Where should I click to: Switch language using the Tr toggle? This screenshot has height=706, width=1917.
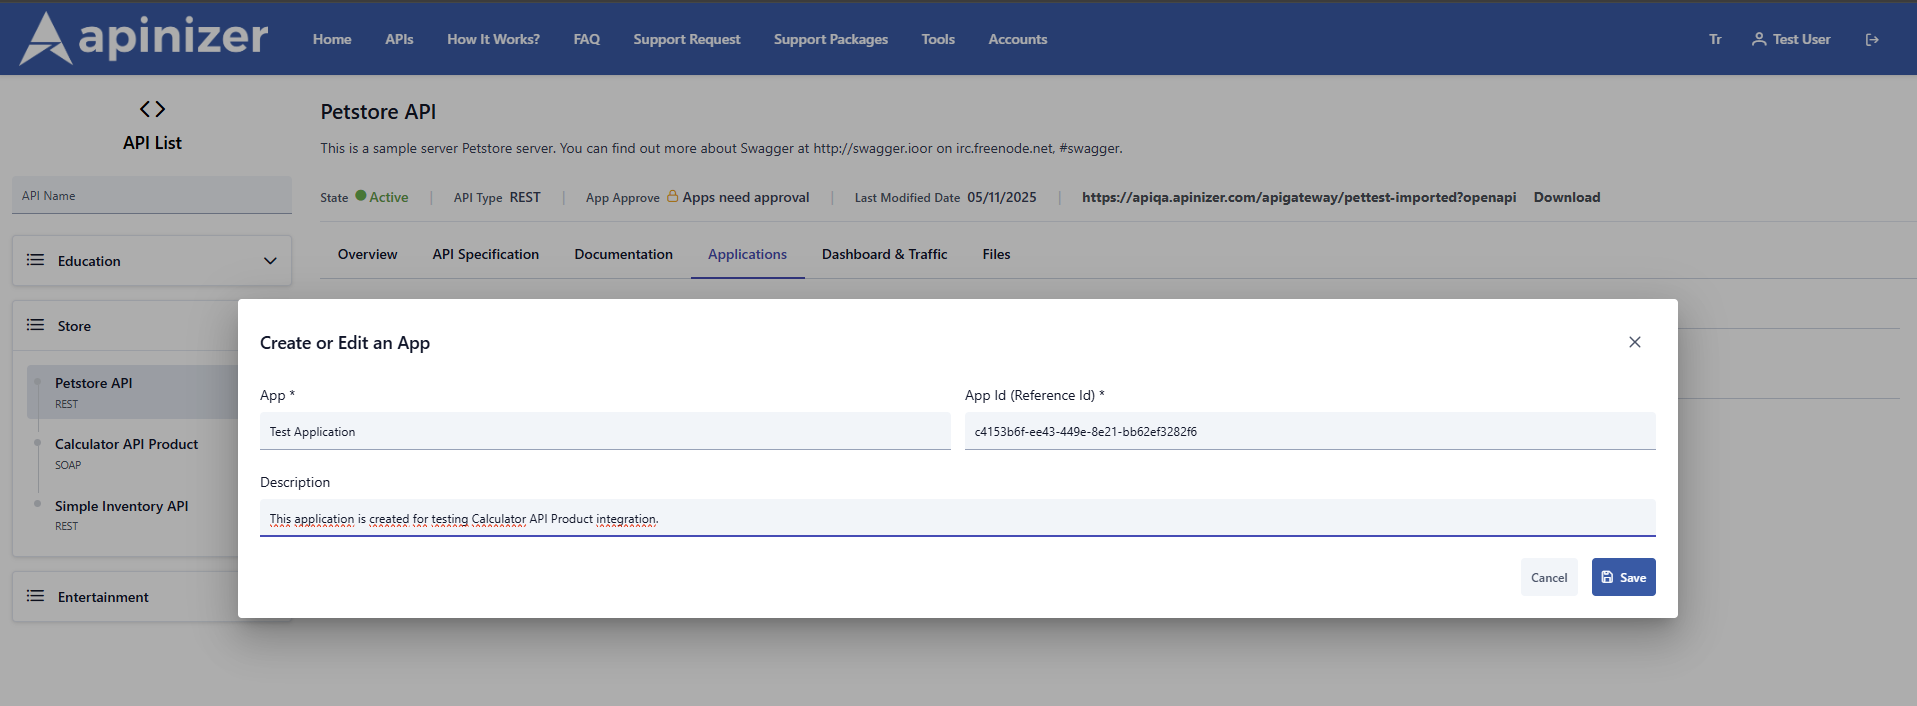click(1715, 40)
